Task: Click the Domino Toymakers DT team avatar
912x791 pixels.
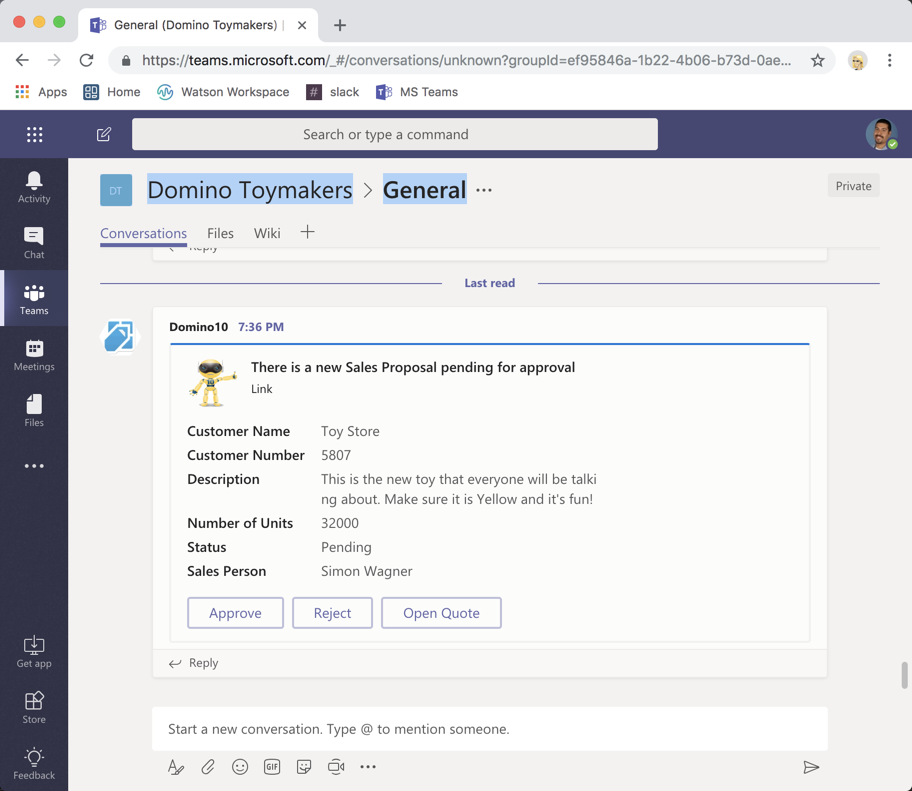Action: coord(116,190)
